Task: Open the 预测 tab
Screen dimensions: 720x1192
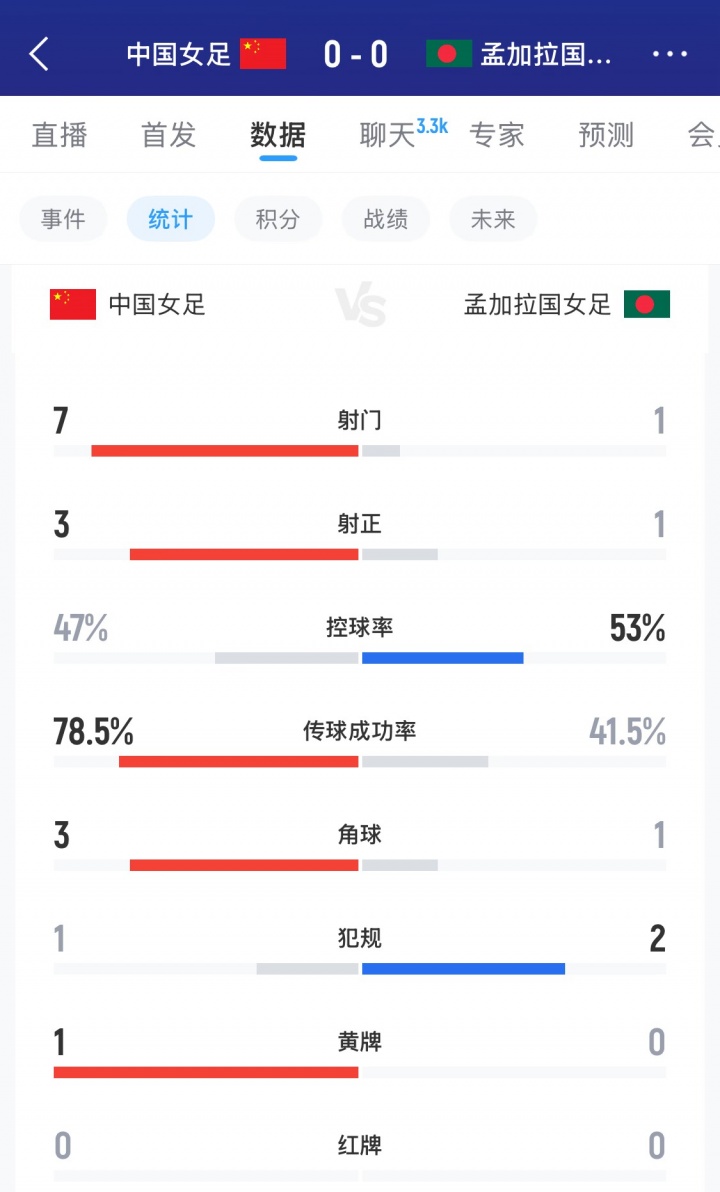Action: click(606, 135)
